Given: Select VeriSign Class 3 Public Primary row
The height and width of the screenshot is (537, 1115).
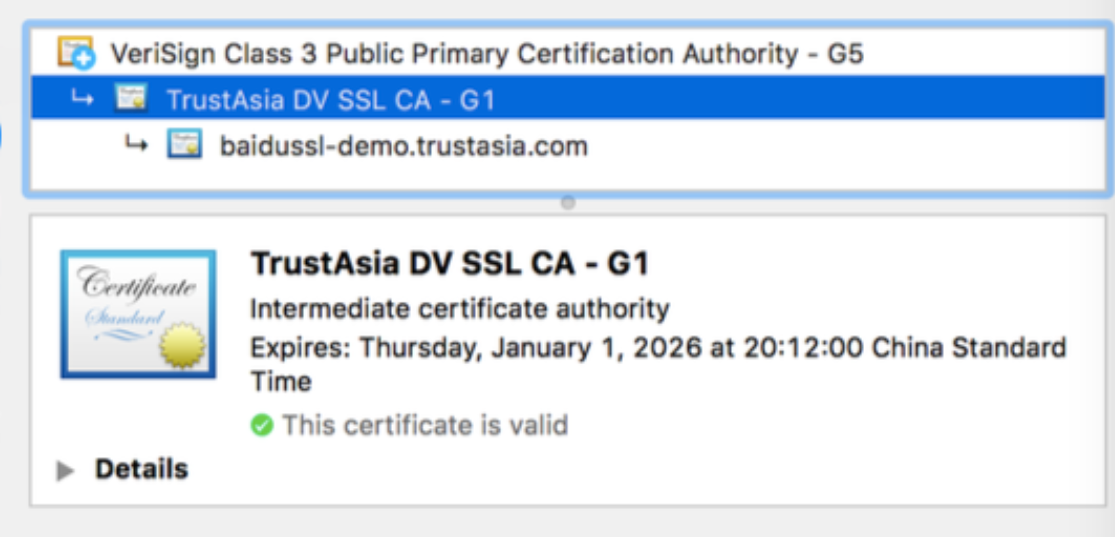Looking at the screenshot, I should click(x=486, y=53).
